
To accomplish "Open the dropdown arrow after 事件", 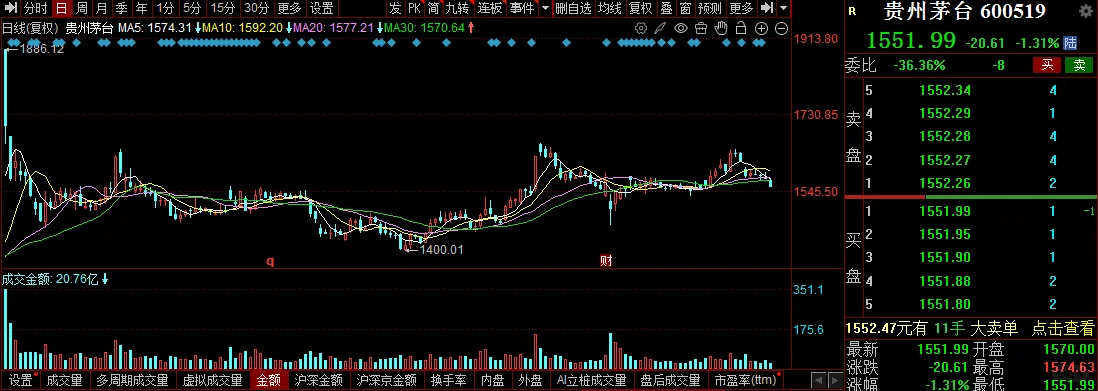I will click(x=545, y=8).
